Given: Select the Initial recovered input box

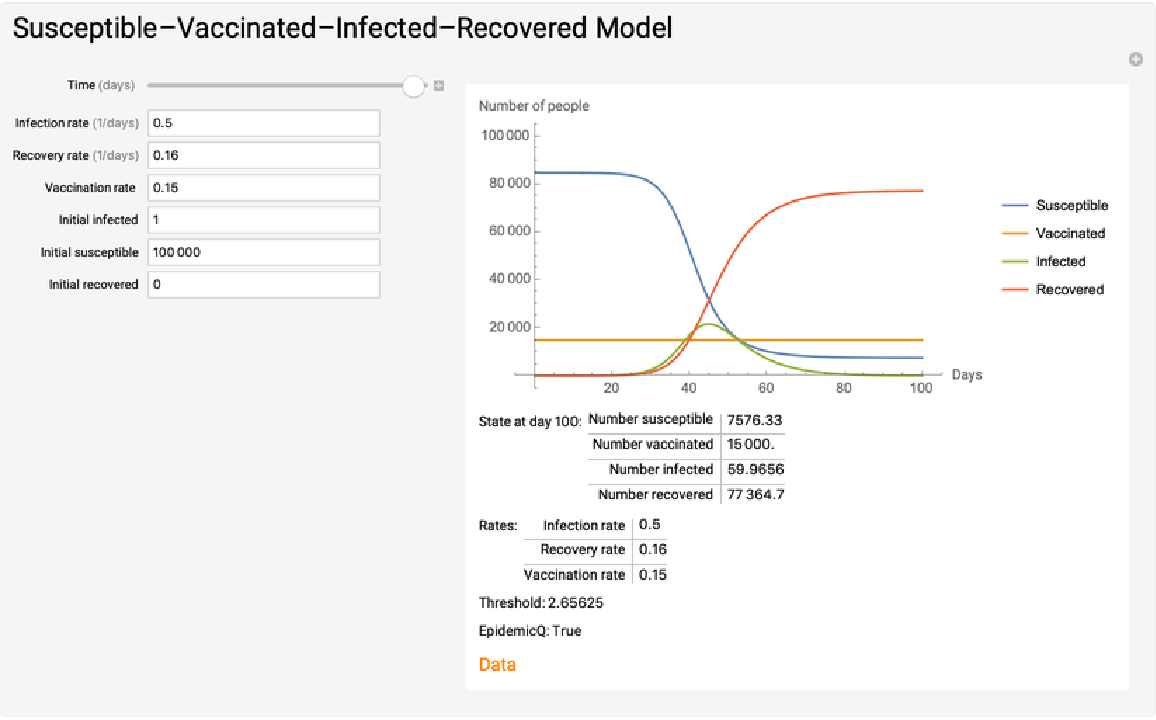Looking at the screenshot, I should [264, 285].
